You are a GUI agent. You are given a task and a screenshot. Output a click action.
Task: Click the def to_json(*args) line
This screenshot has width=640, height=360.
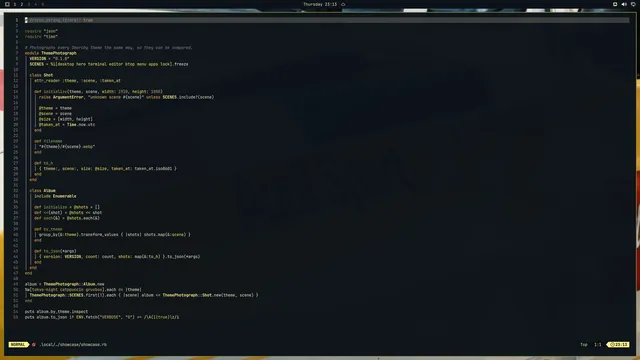[x=55, y=251]
